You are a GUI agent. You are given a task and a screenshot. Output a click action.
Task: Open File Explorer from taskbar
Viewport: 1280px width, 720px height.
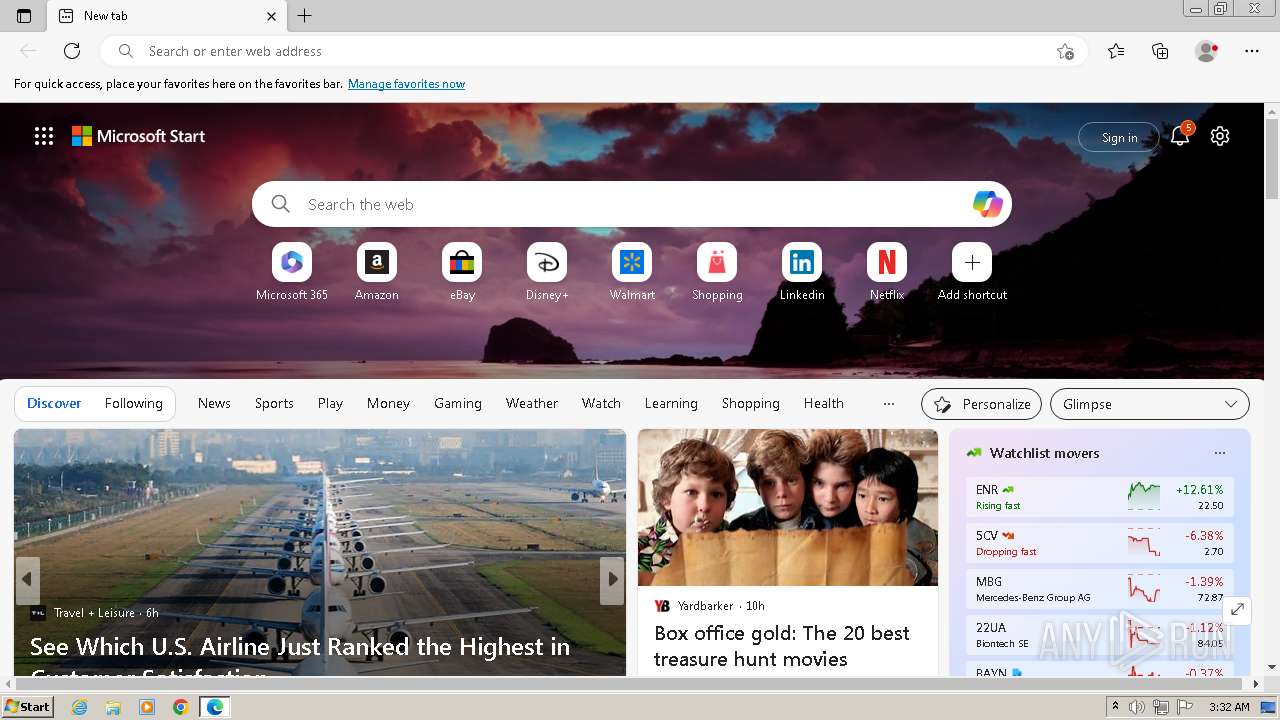click(x=113, y=707)
